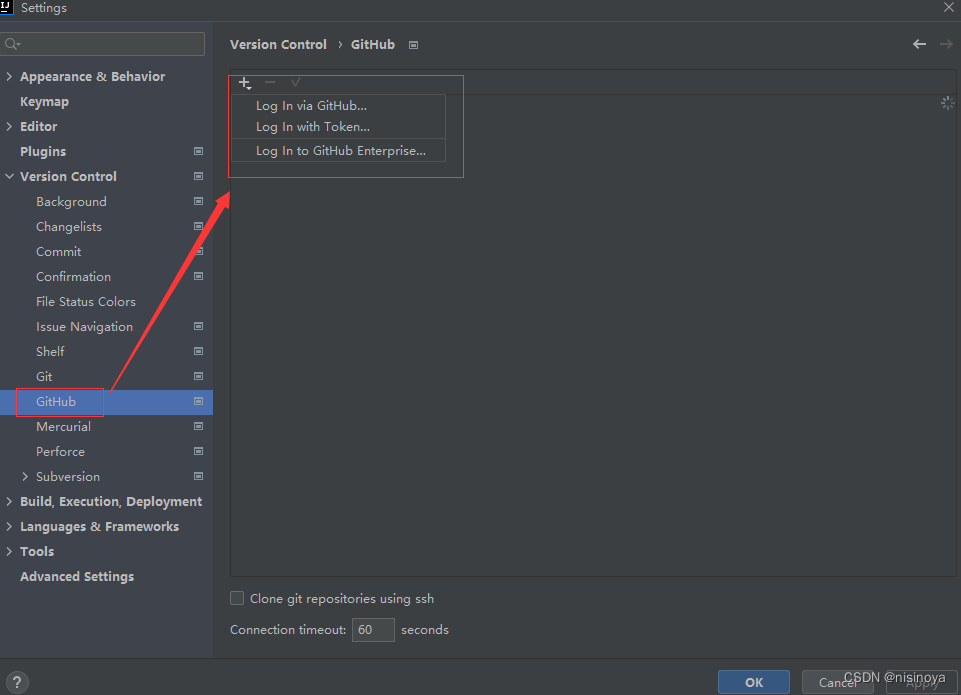Click the Connection timeout field
Screen dimensions: 961x695
373,629
